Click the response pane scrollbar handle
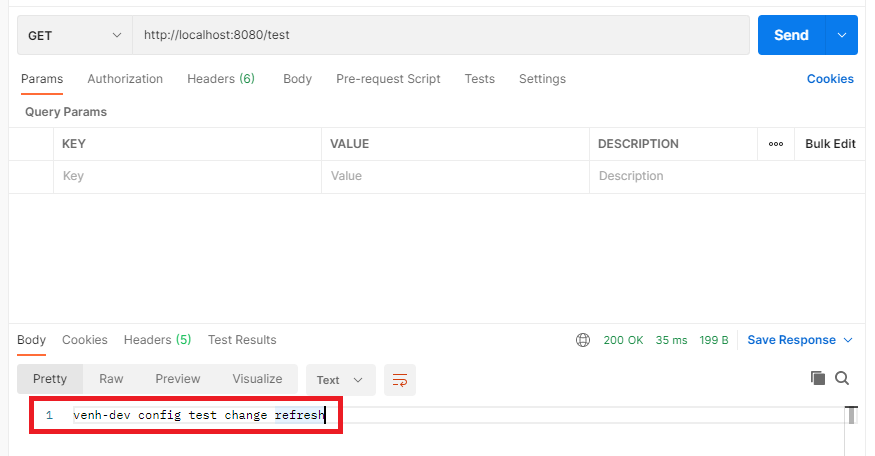Screen dimensions: 875x456 tap(851, 415)
